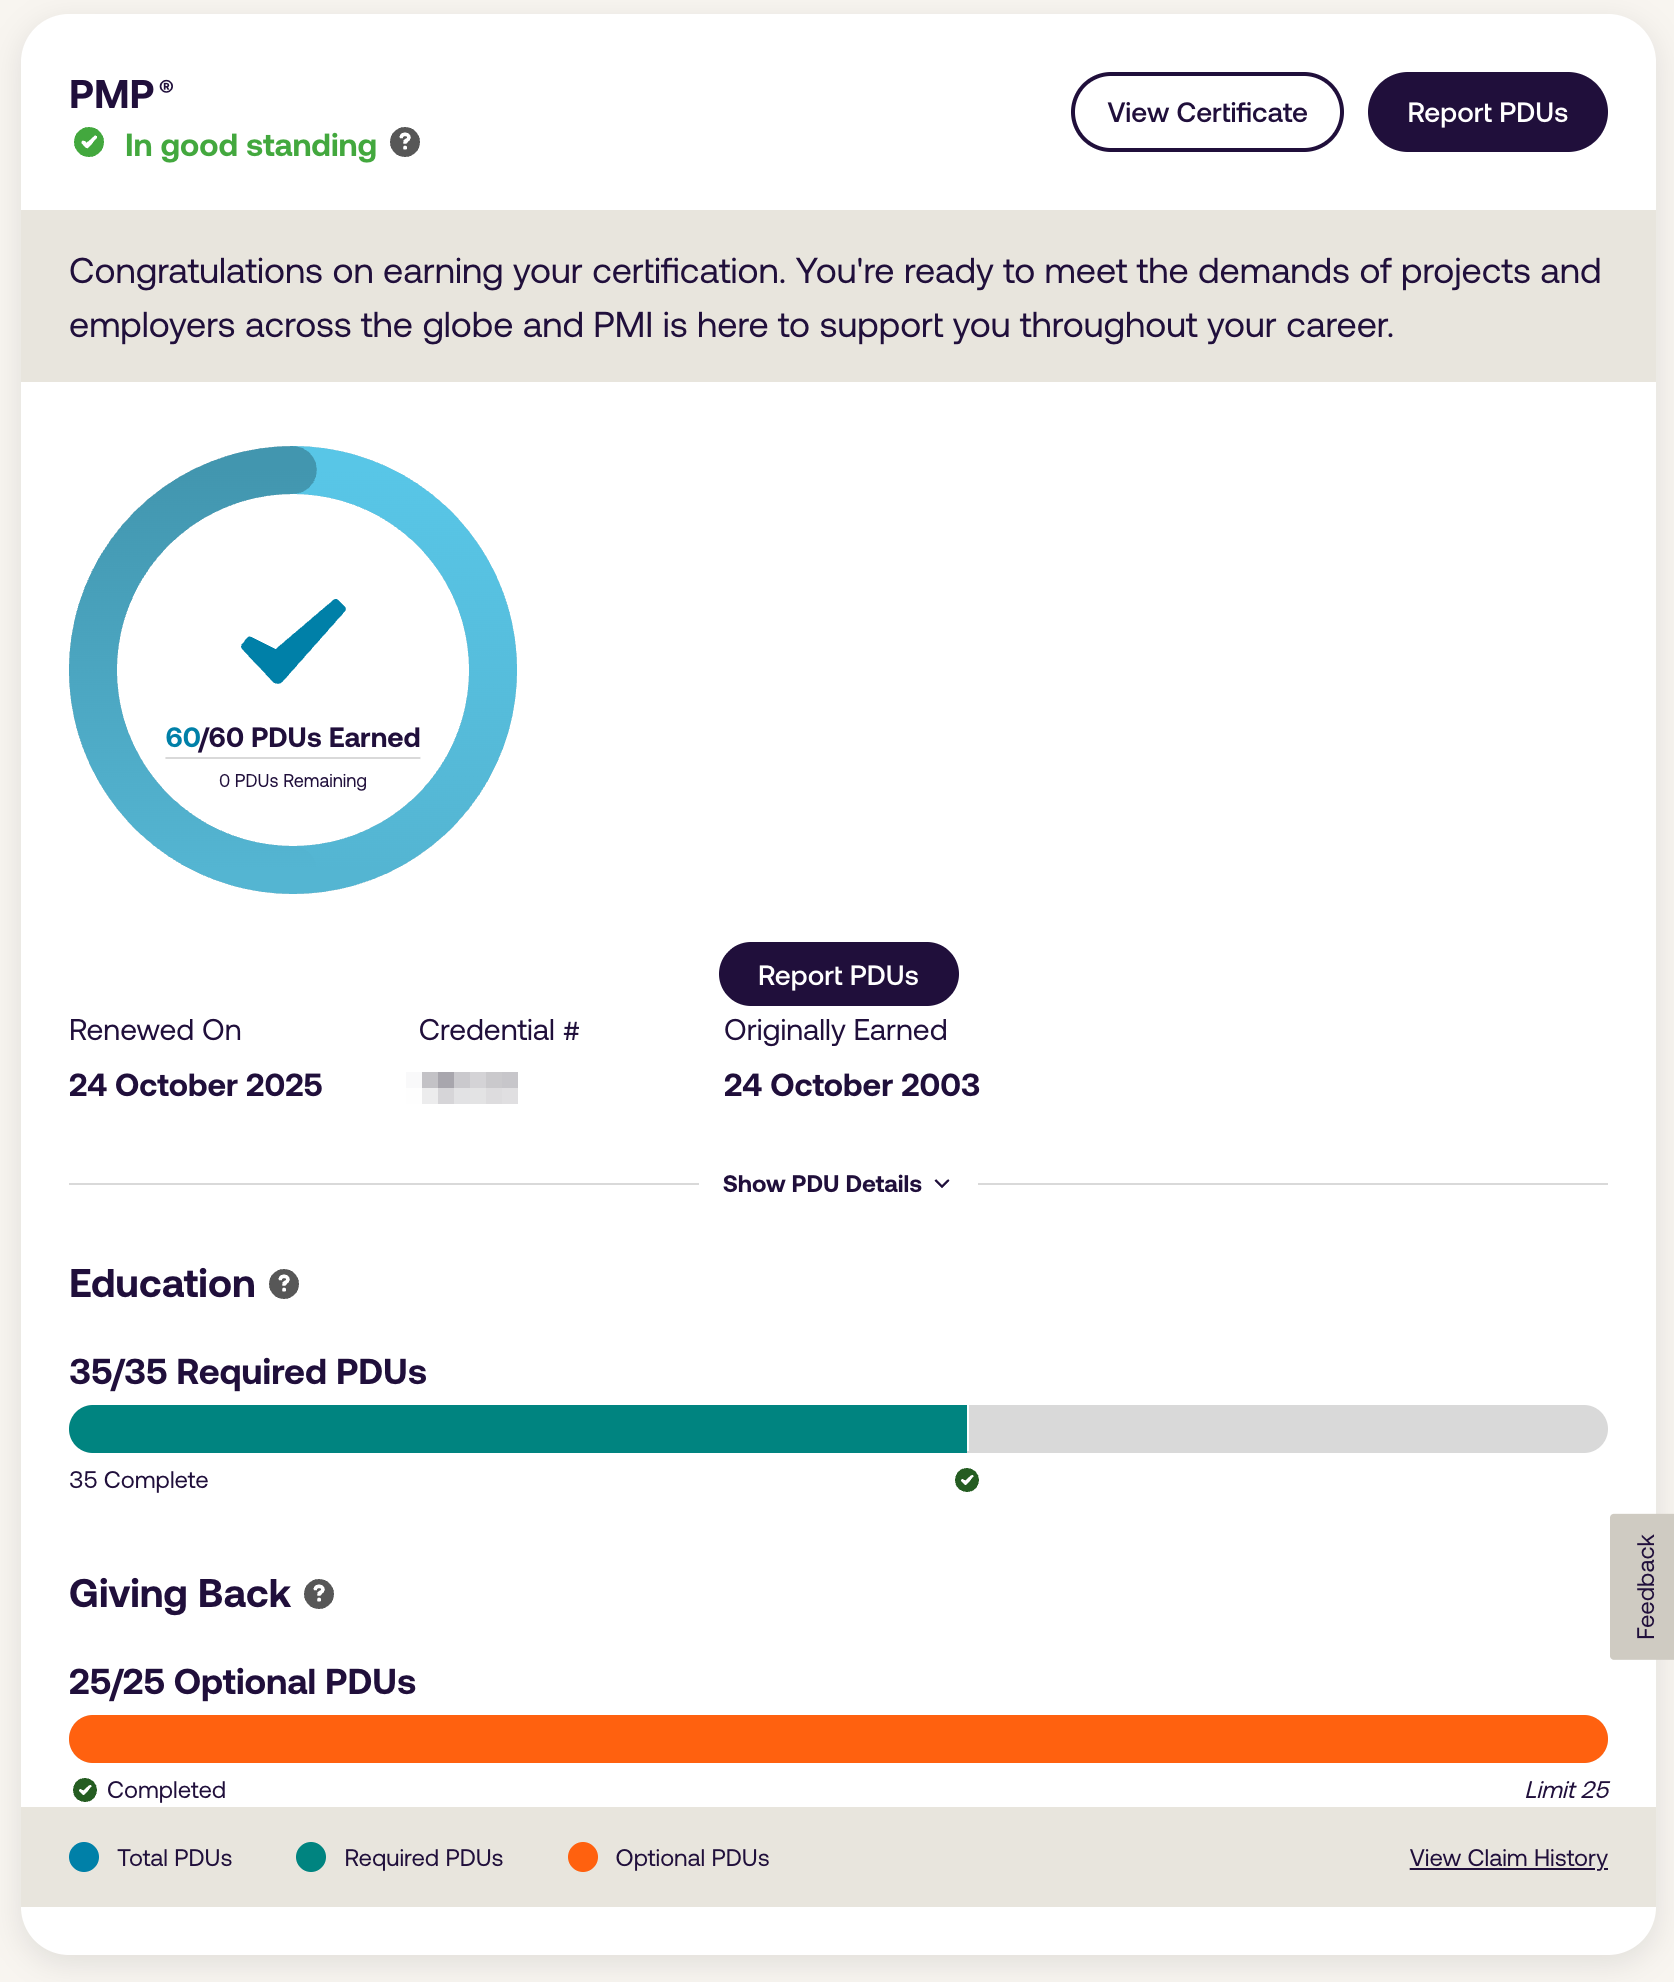Viewport: 1674px width, 1982px height.
Task: Click the Completed check icon under Giving Back
Action: click(x=85, y=1790)
